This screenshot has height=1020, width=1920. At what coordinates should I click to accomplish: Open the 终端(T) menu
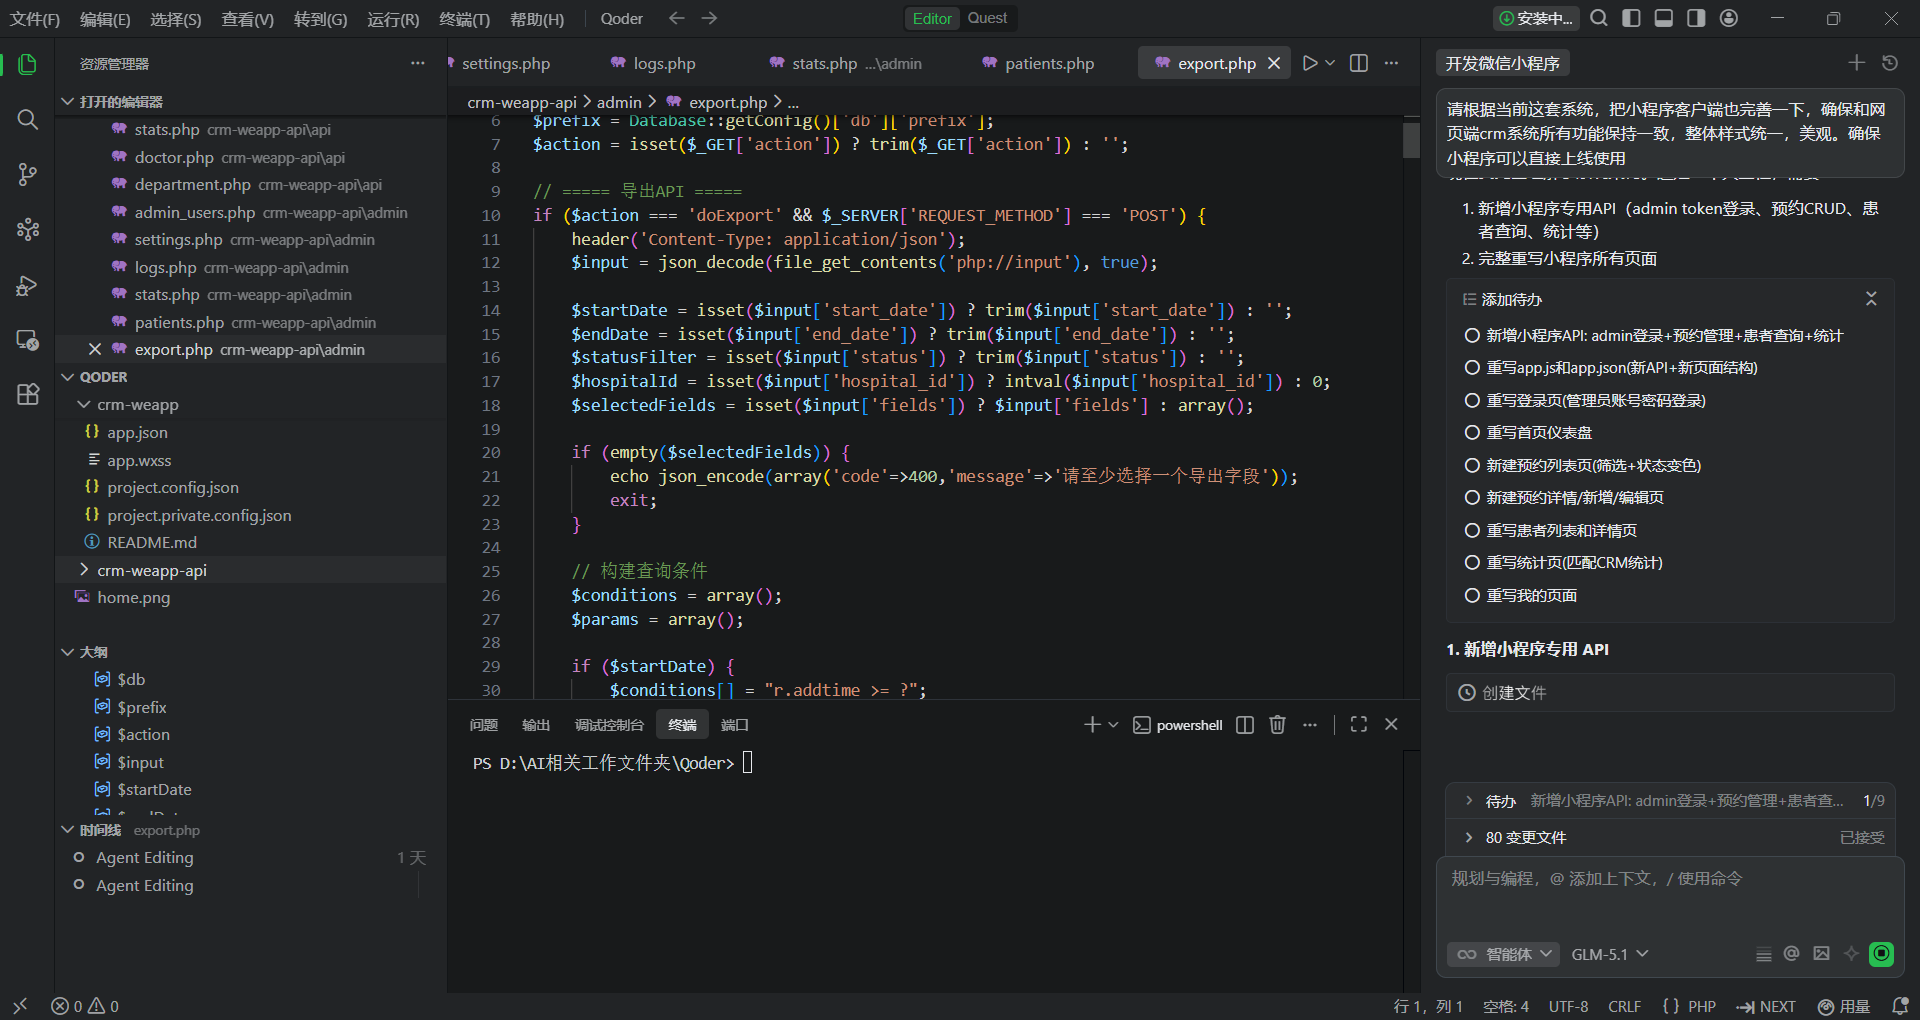[x=464, y=19]
